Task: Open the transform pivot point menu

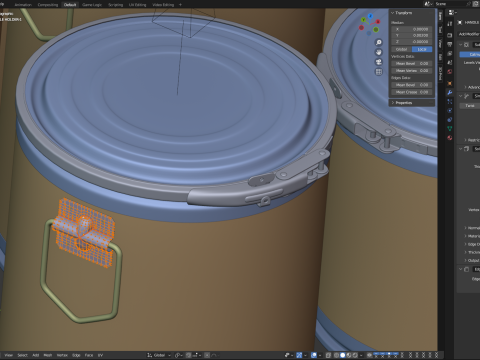Action: (179, 355)
